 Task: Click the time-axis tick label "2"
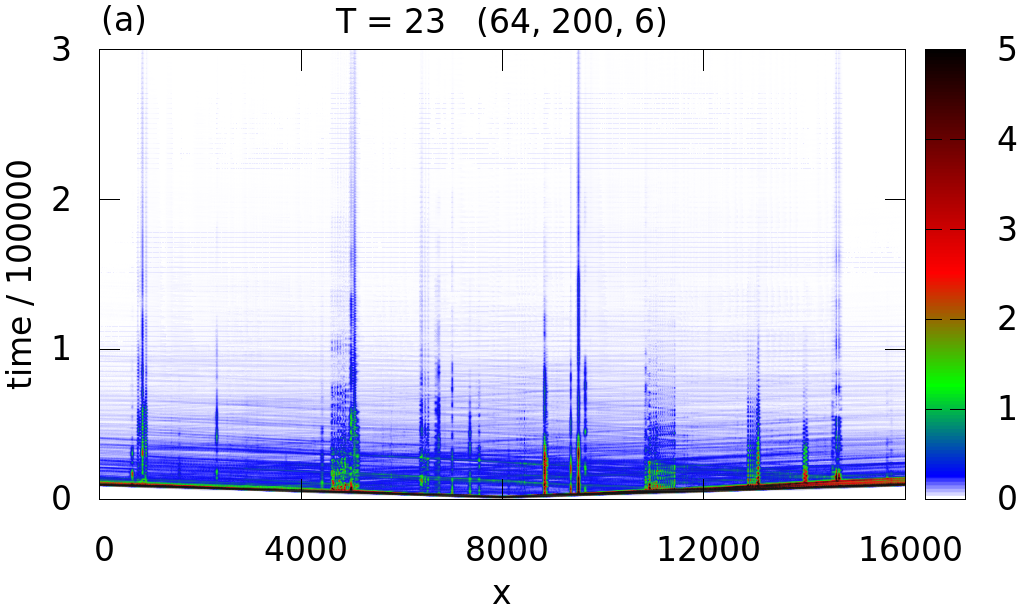click(61, 200)
